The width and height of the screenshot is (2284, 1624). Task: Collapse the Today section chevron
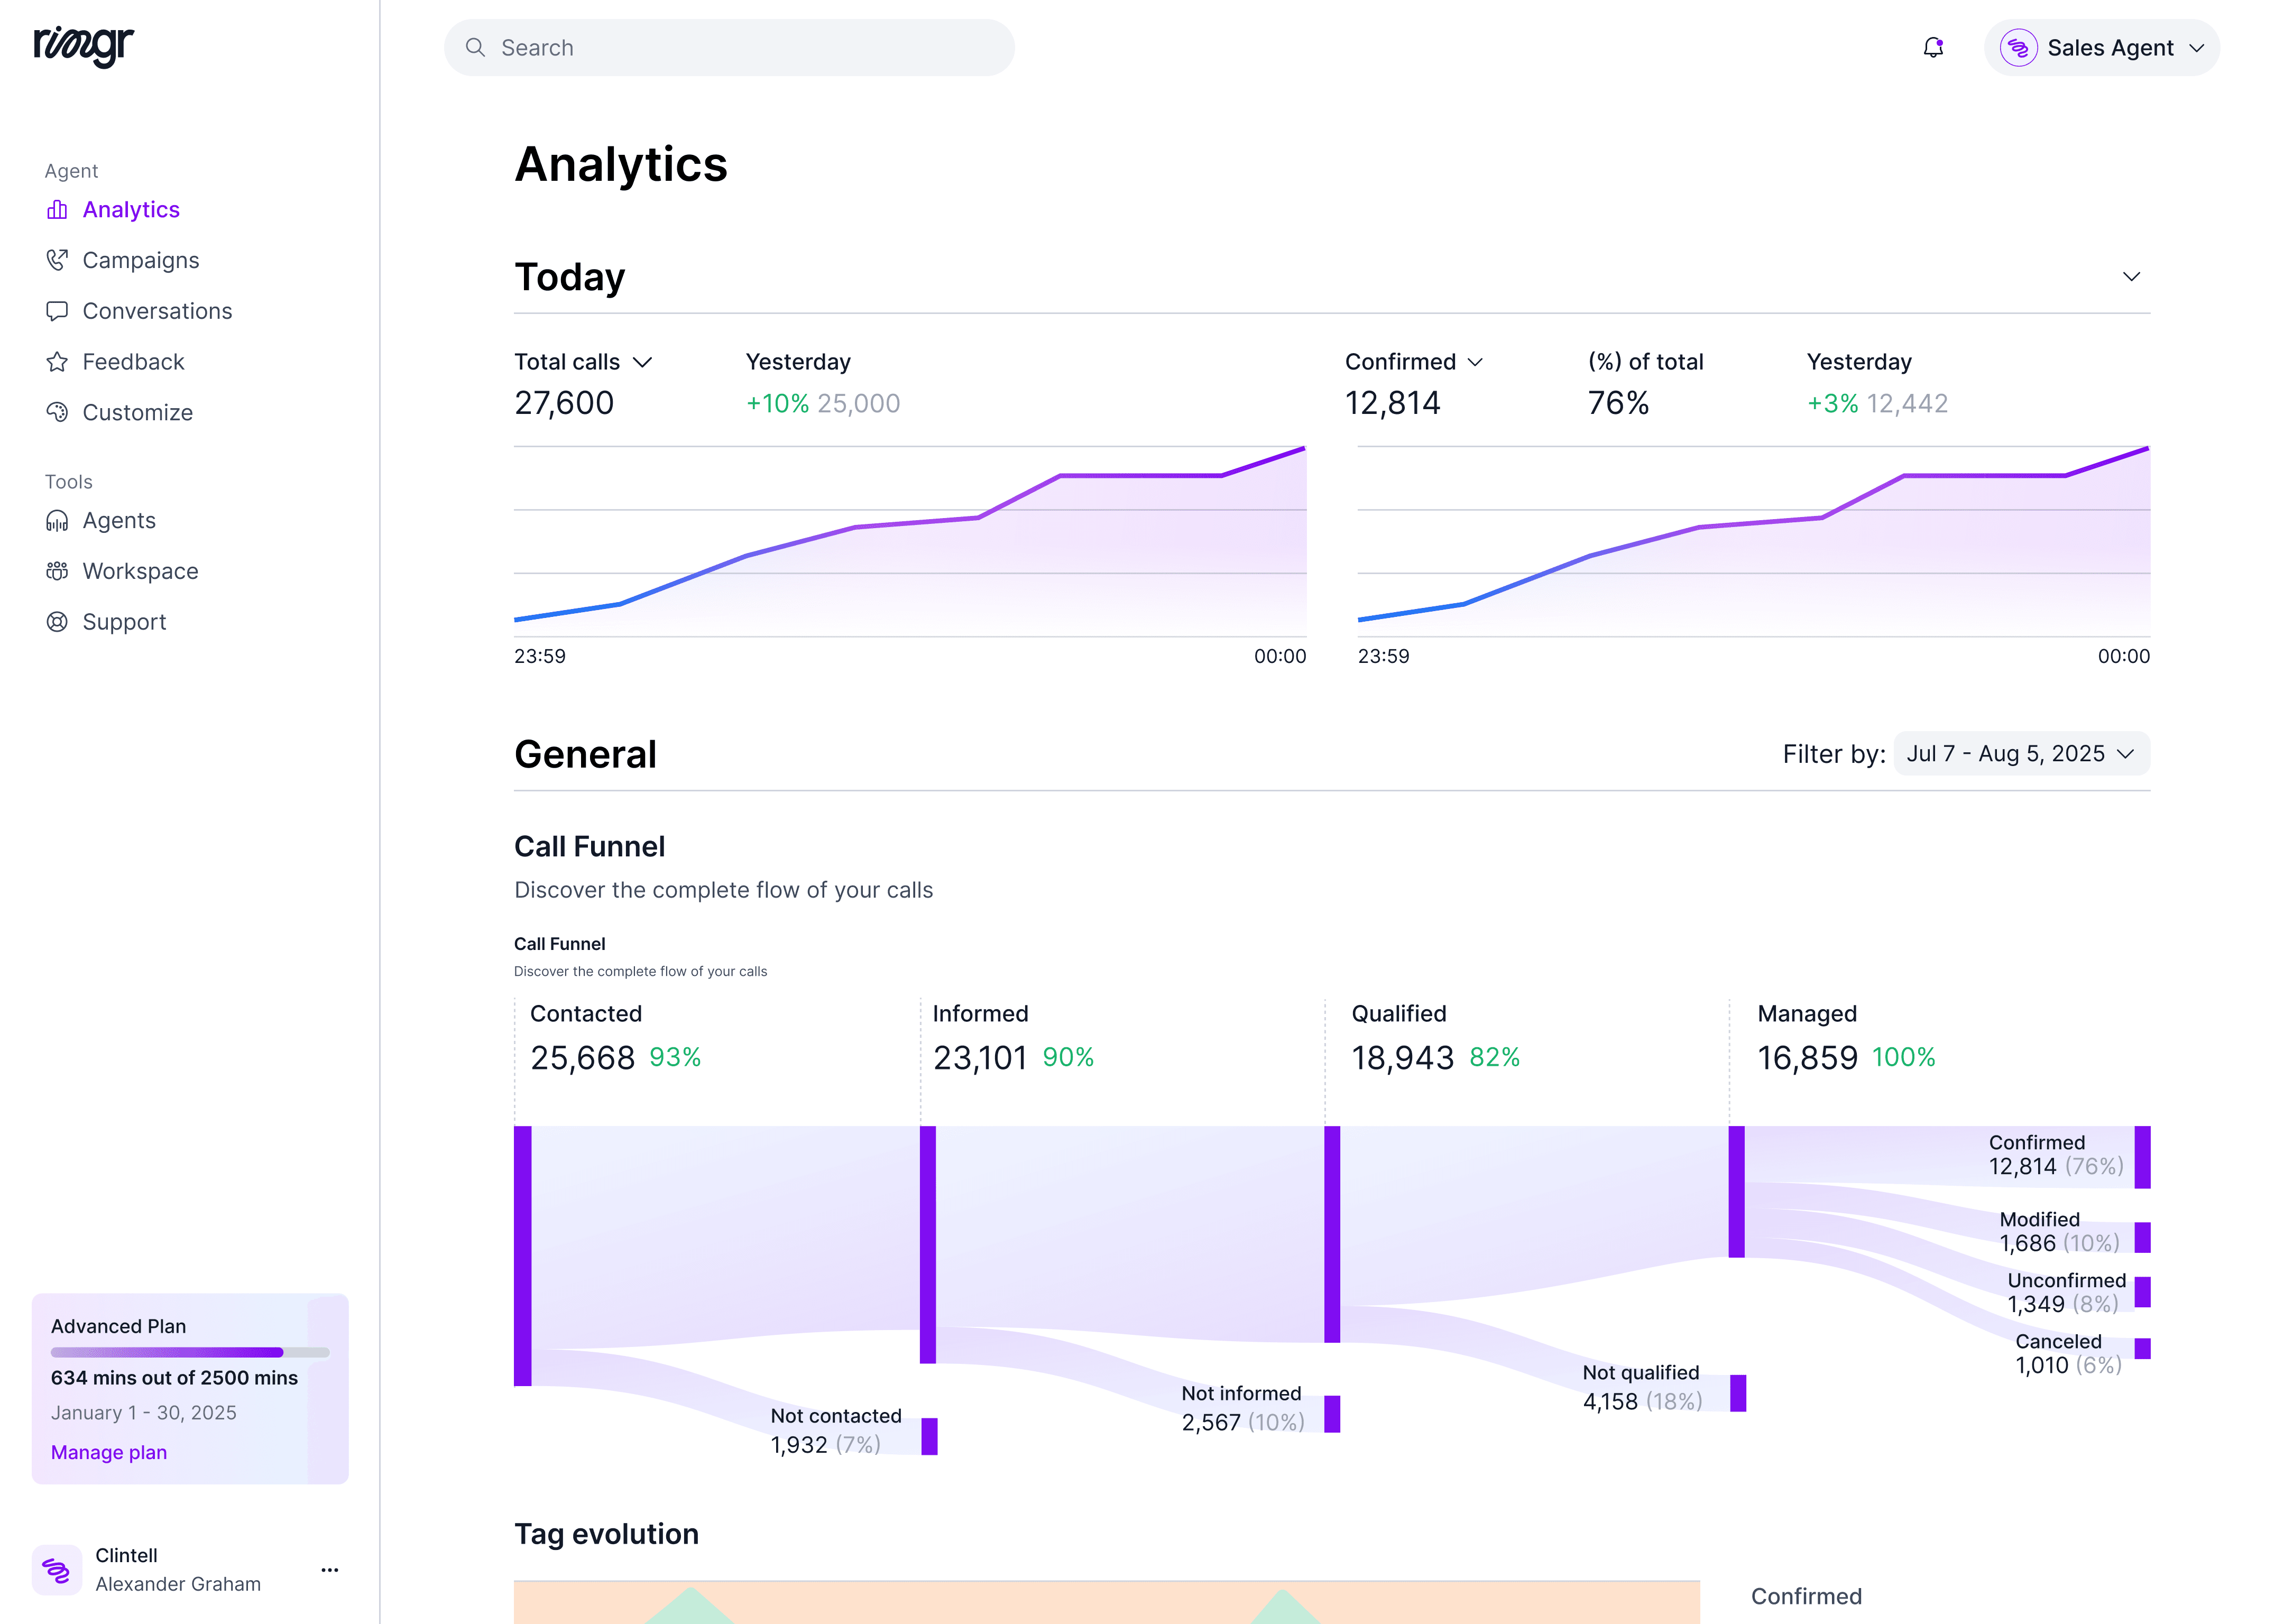pos(2131,277)
